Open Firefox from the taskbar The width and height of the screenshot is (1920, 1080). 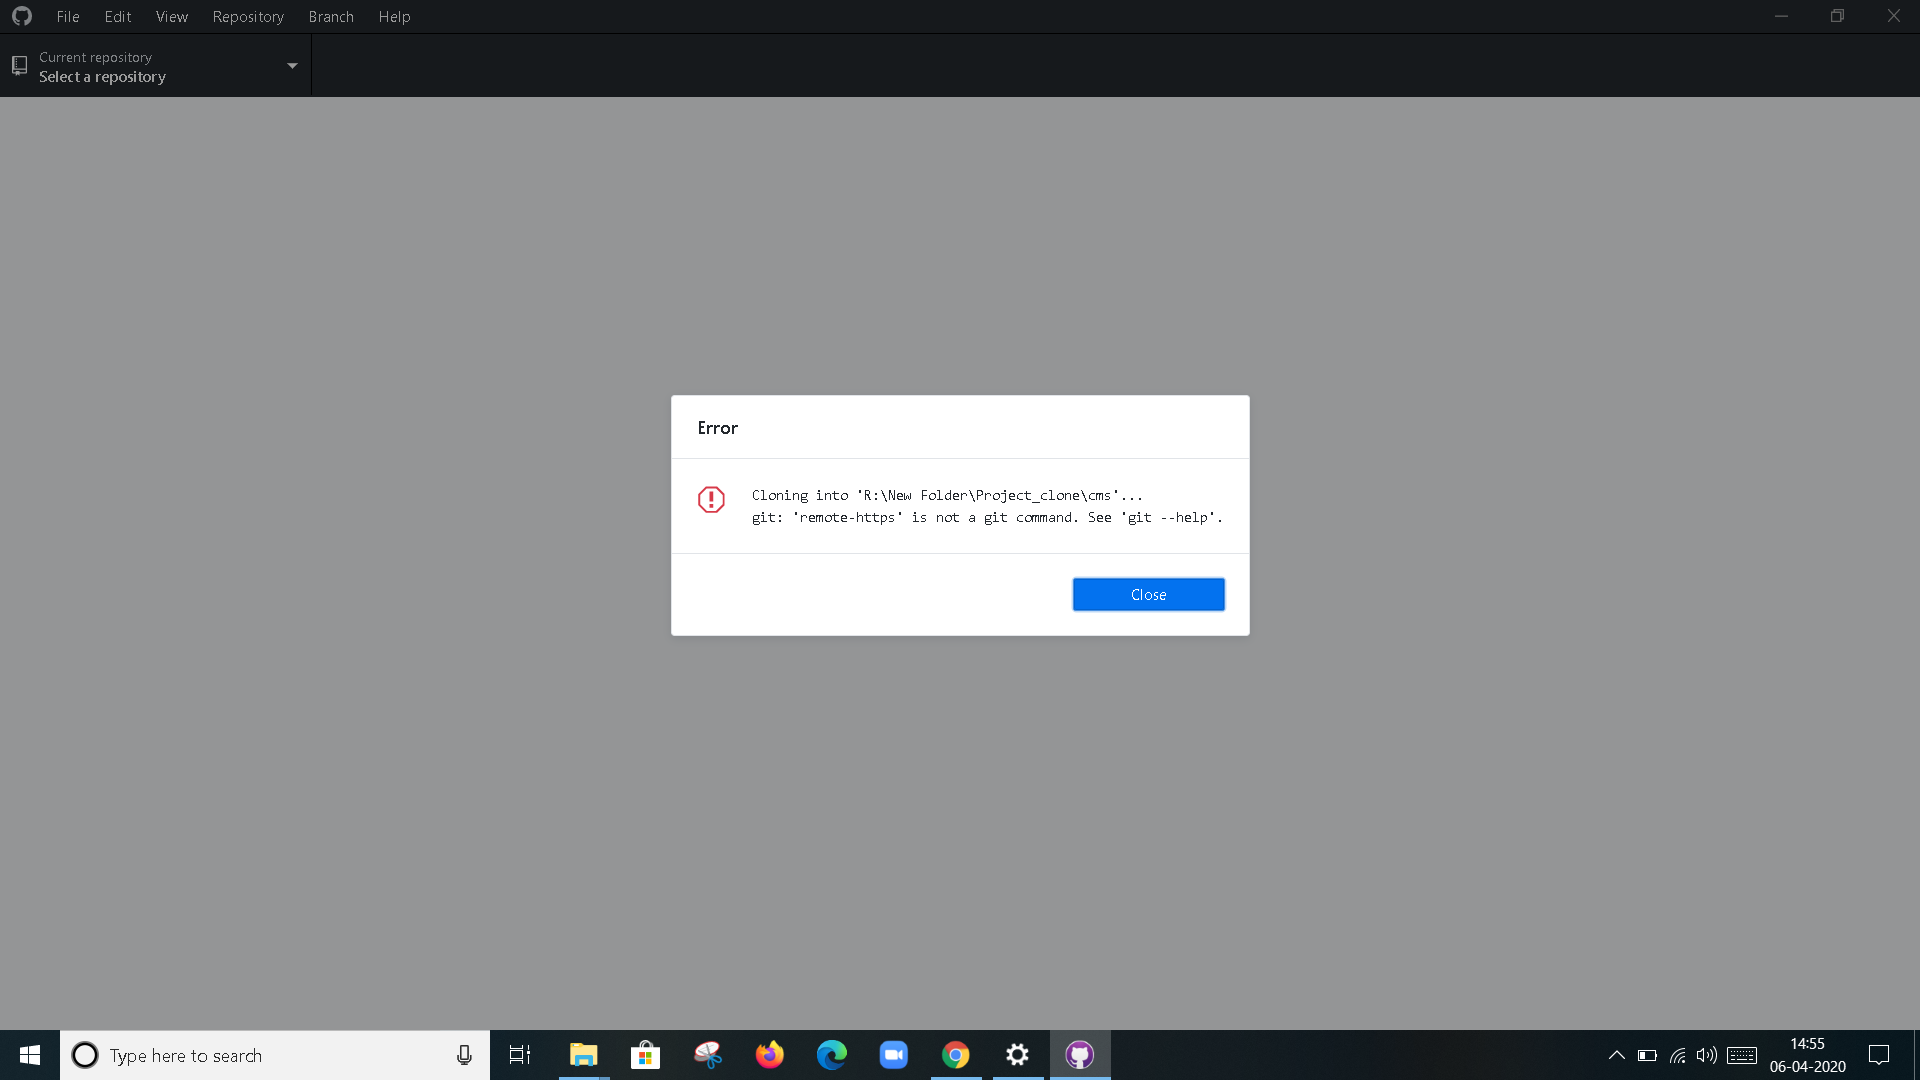pyautogui.click(x=770, y=1055)
